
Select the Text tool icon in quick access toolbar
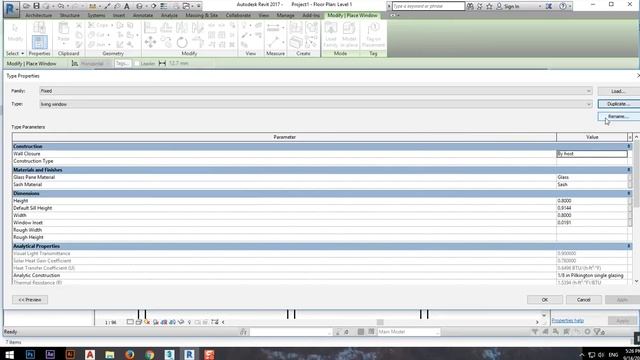click(x=127, y=6)
